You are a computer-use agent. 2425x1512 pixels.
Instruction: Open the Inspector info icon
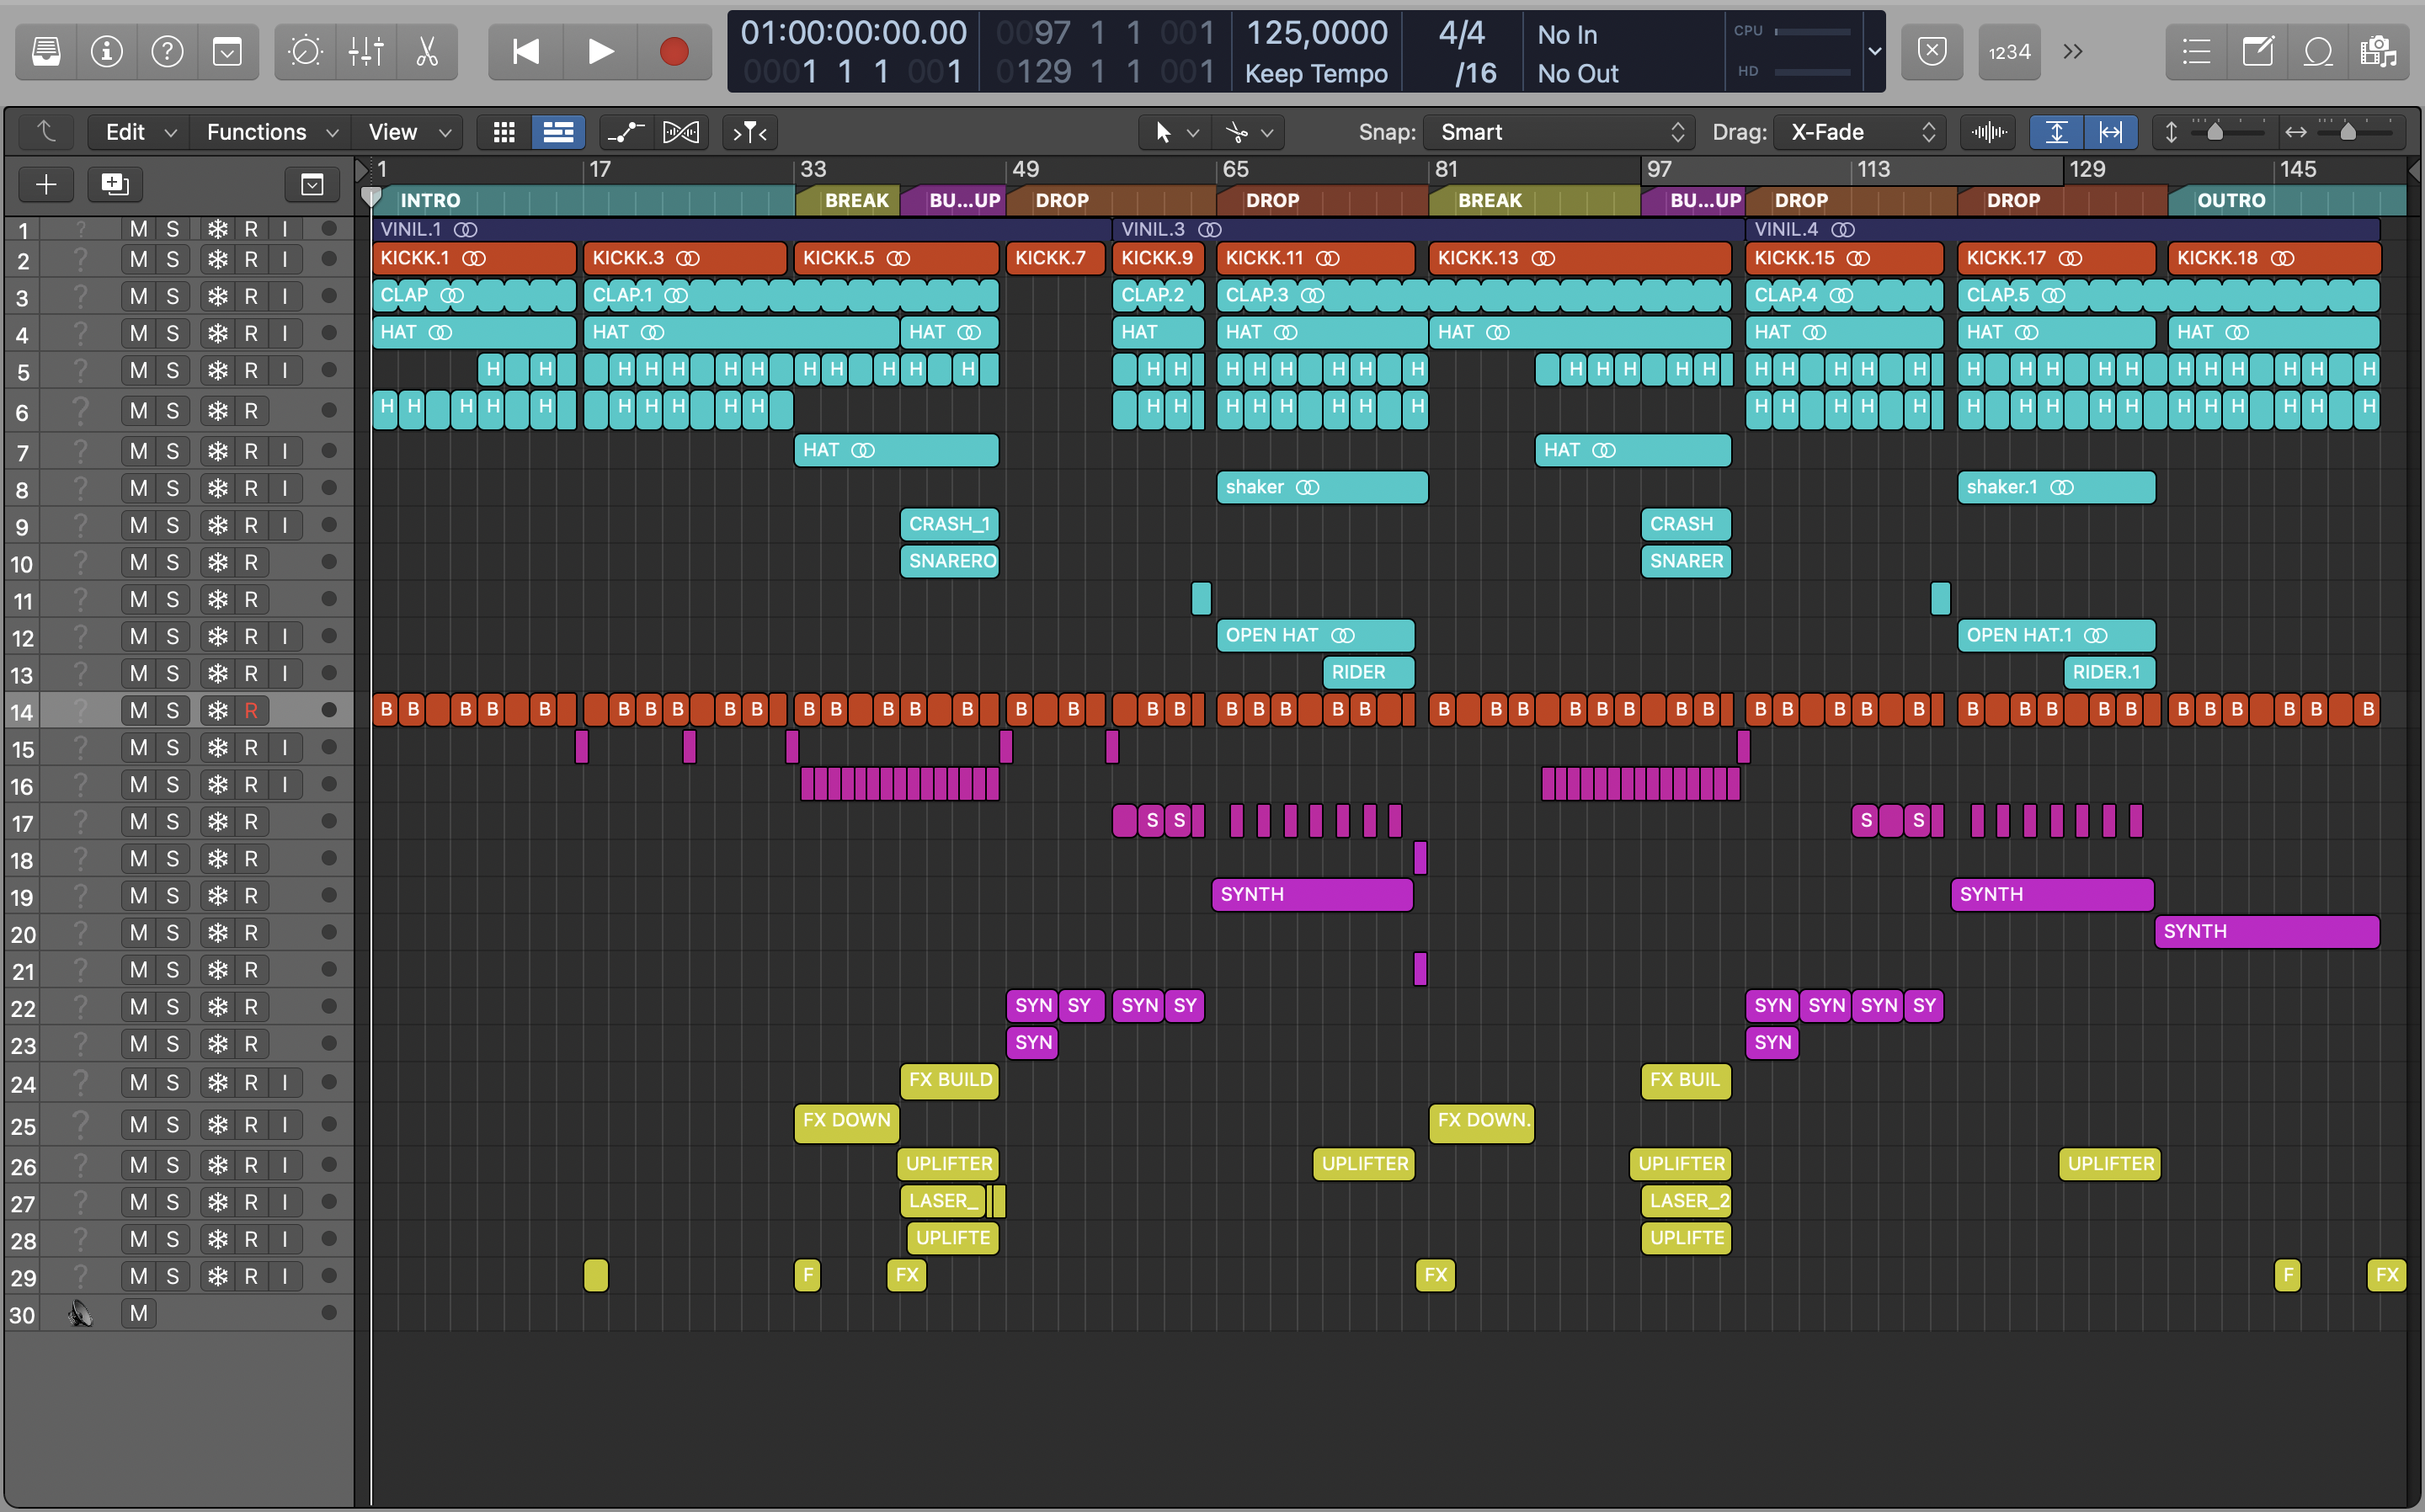(x=107, y=52)
